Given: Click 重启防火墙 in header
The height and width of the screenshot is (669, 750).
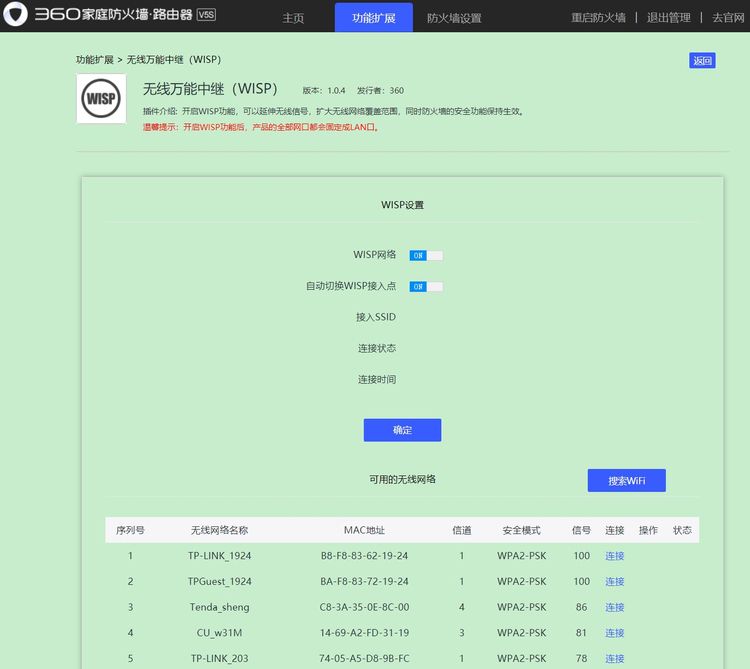Looking at the screenshot, I should click(598, 18).
